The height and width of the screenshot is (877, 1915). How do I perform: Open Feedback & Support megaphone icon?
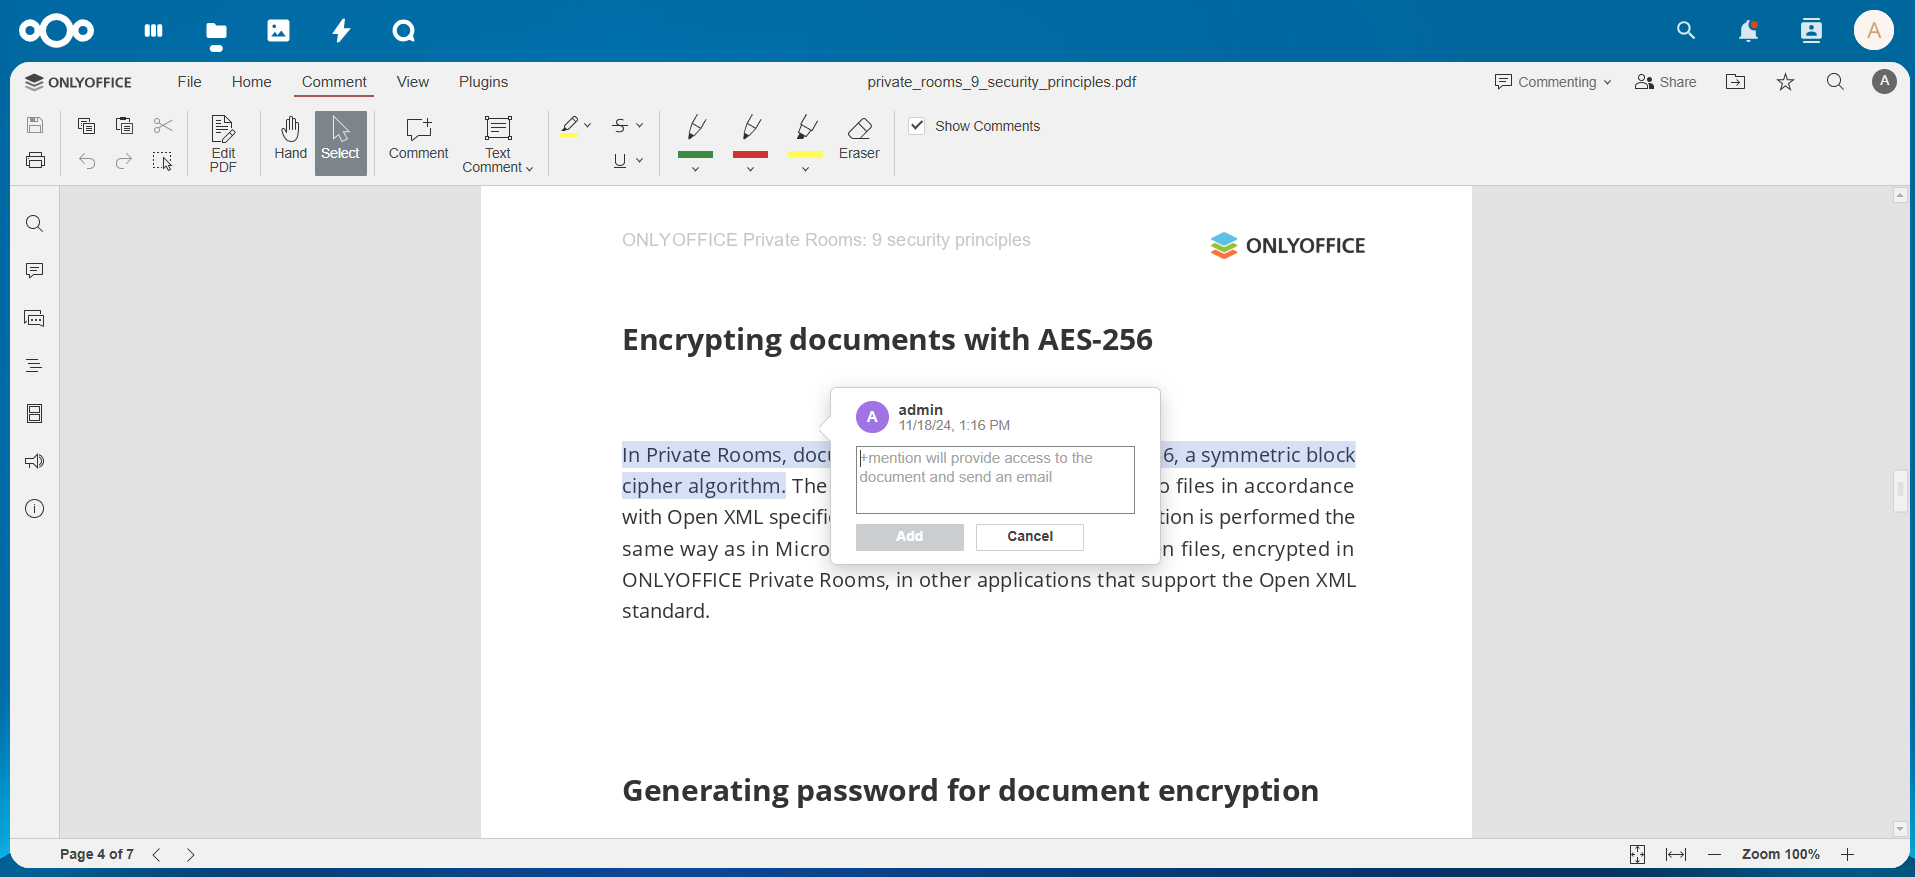(35, 461)
